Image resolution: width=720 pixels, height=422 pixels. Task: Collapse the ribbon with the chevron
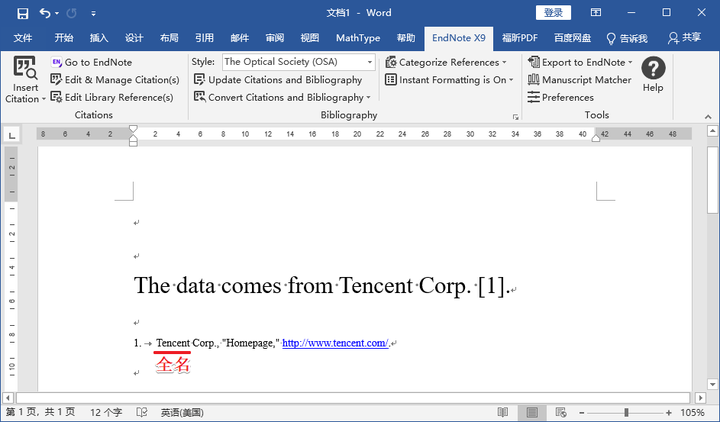tap(708, 117)
